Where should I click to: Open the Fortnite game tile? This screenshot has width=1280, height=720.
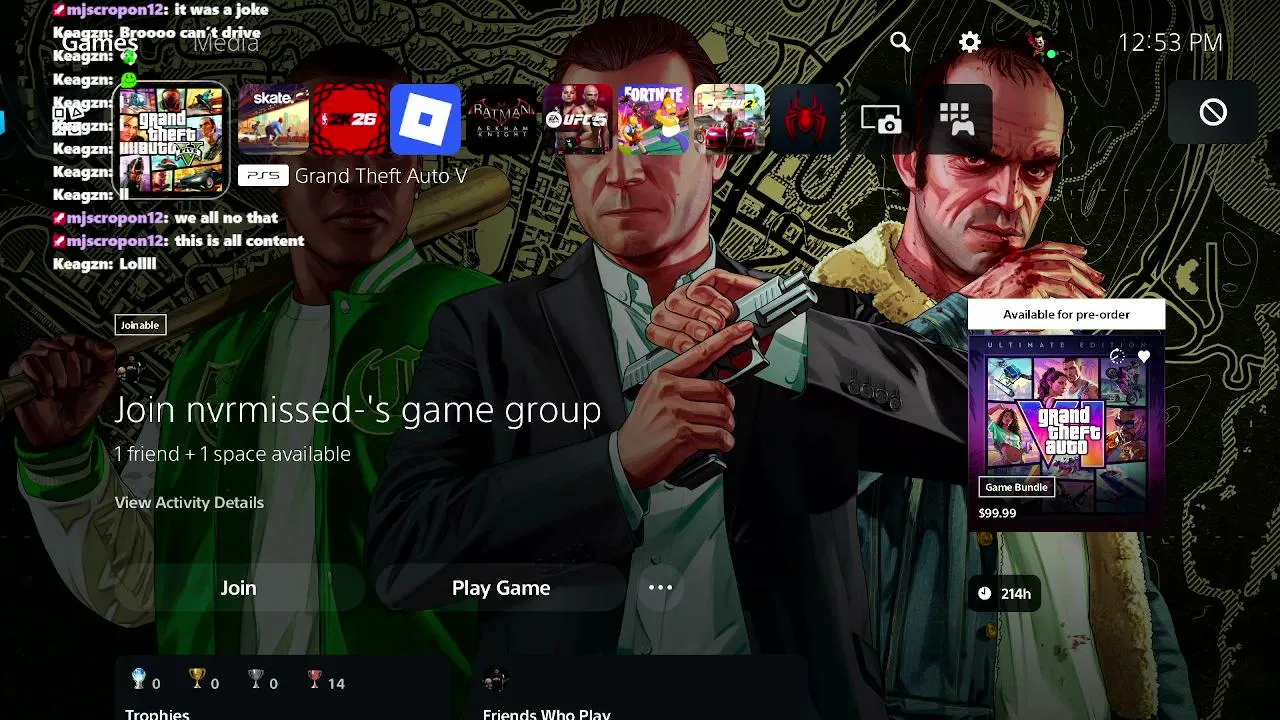[653, 120]
